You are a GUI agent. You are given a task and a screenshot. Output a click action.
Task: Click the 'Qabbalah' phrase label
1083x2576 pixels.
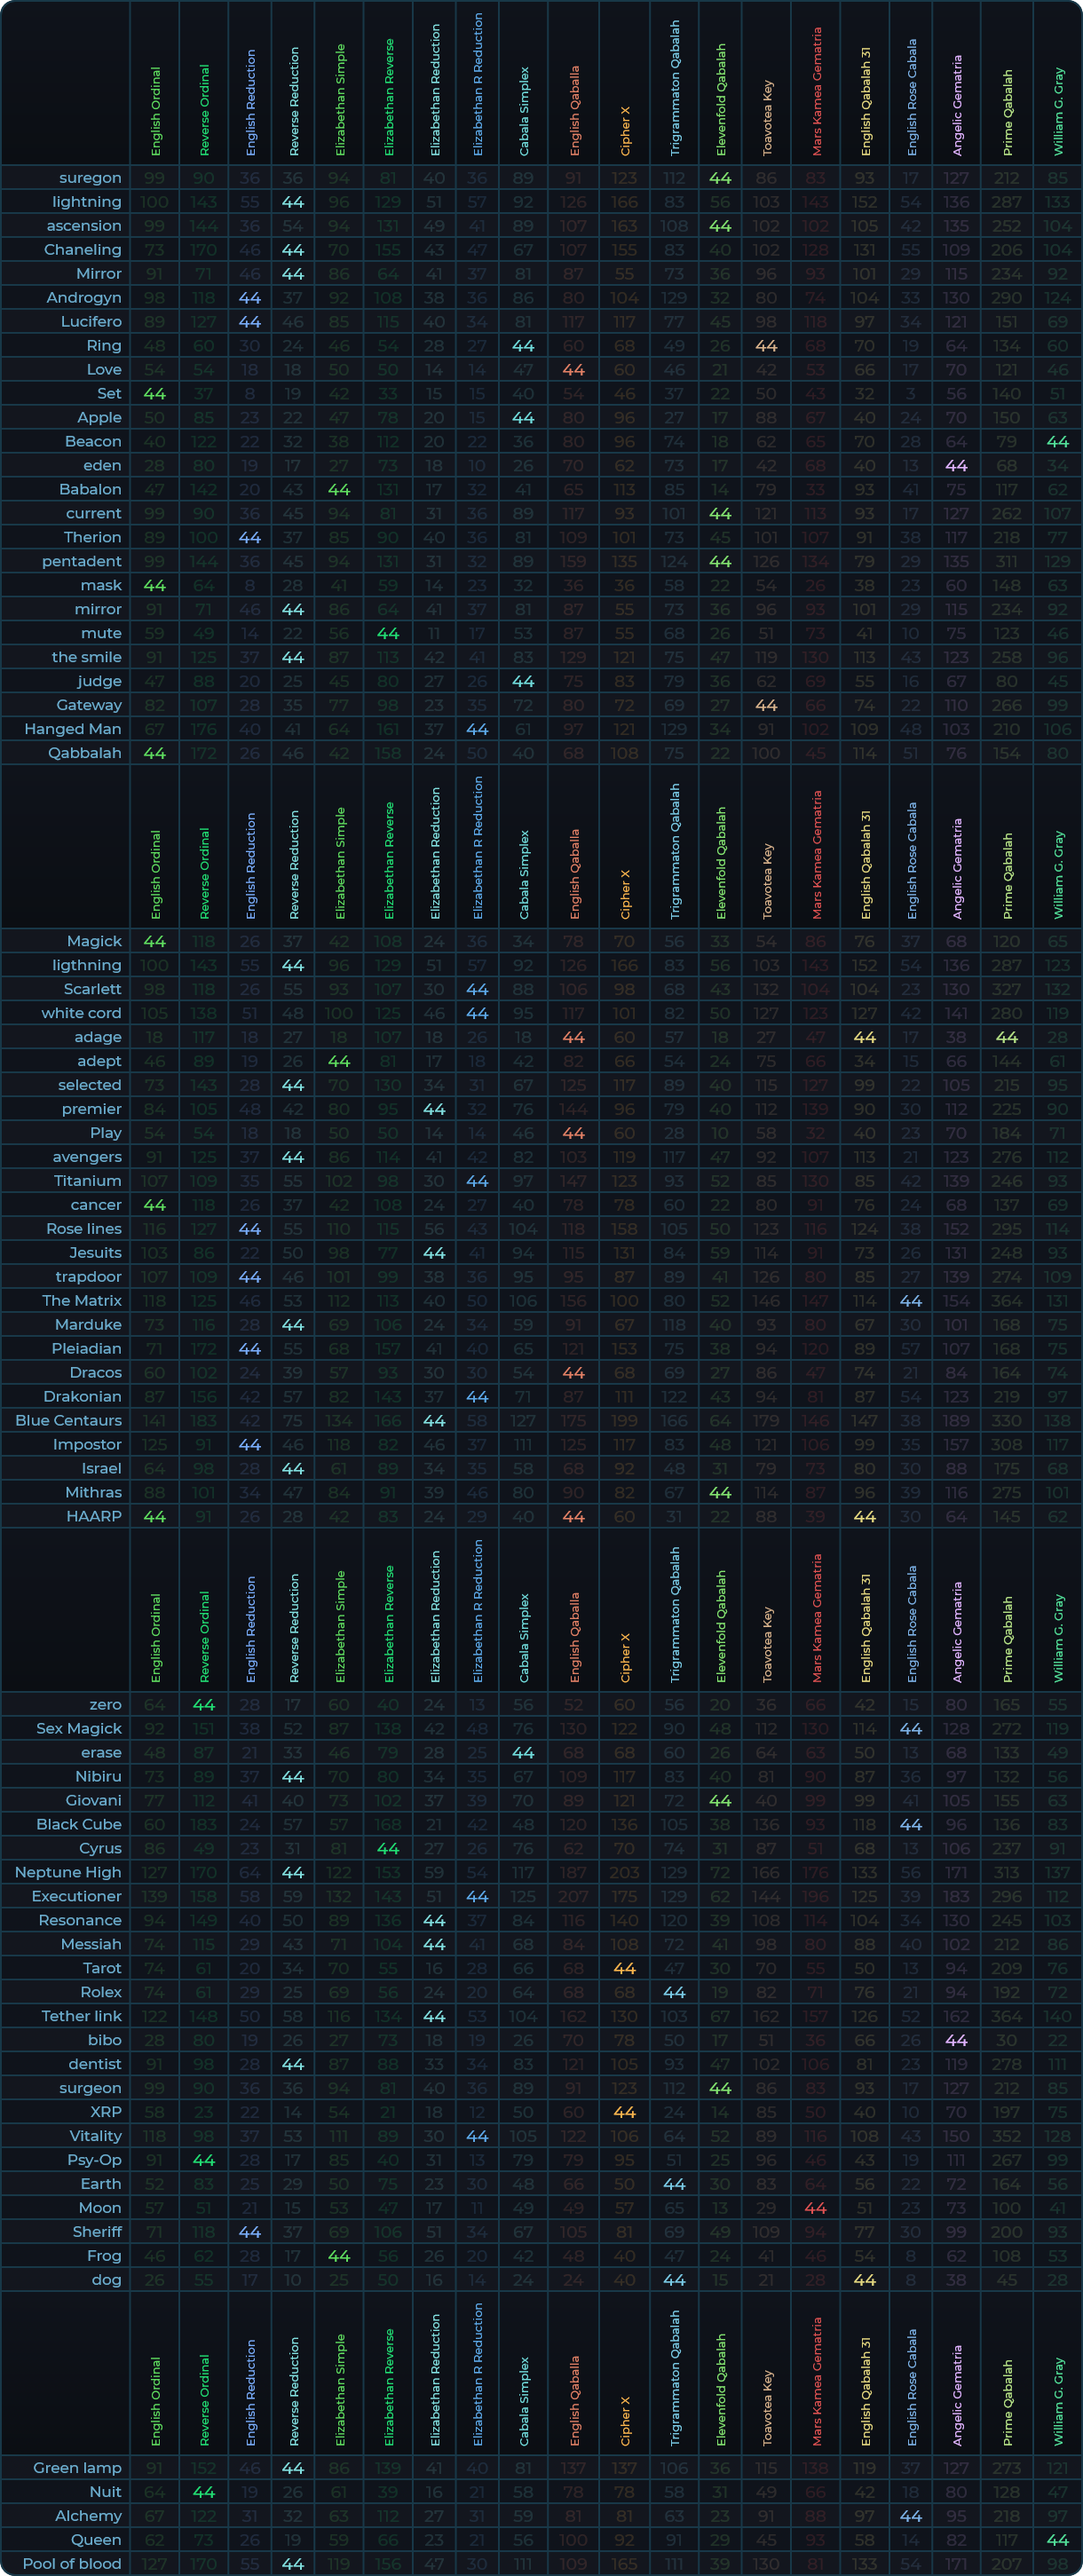(85, 753)
